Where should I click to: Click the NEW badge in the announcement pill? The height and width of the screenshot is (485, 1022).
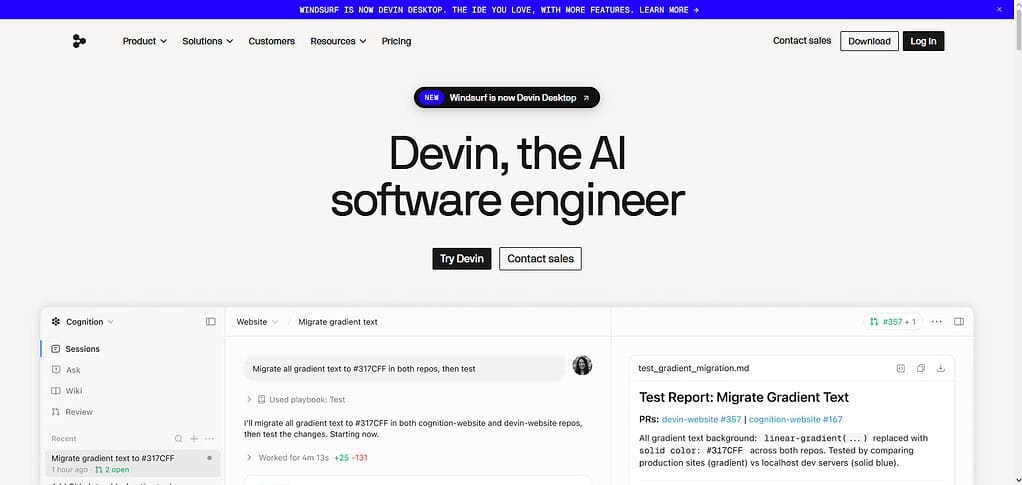(431, 98)
